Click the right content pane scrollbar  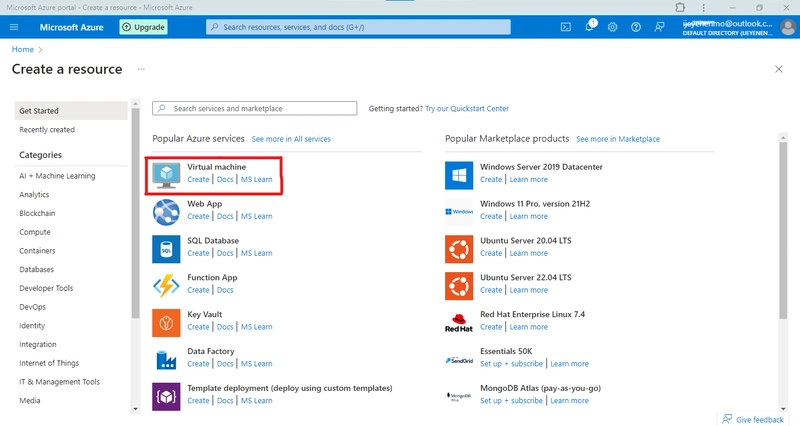tap(783, 231)
